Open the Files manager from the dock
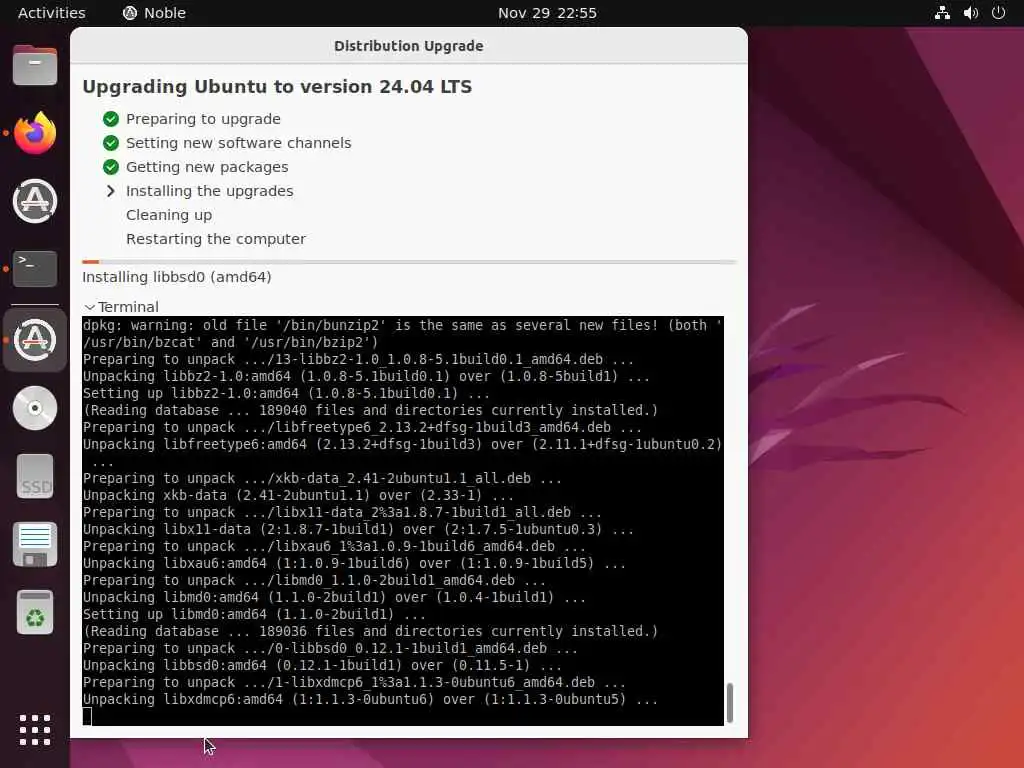 (x=35, y=65)
